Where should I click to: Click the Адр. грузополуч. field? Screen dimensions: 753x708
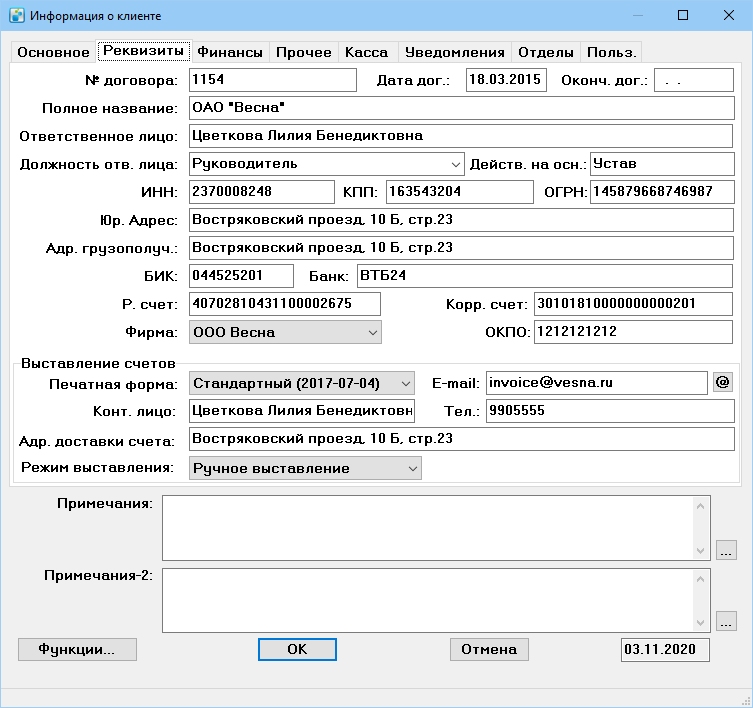pos(461,248)
